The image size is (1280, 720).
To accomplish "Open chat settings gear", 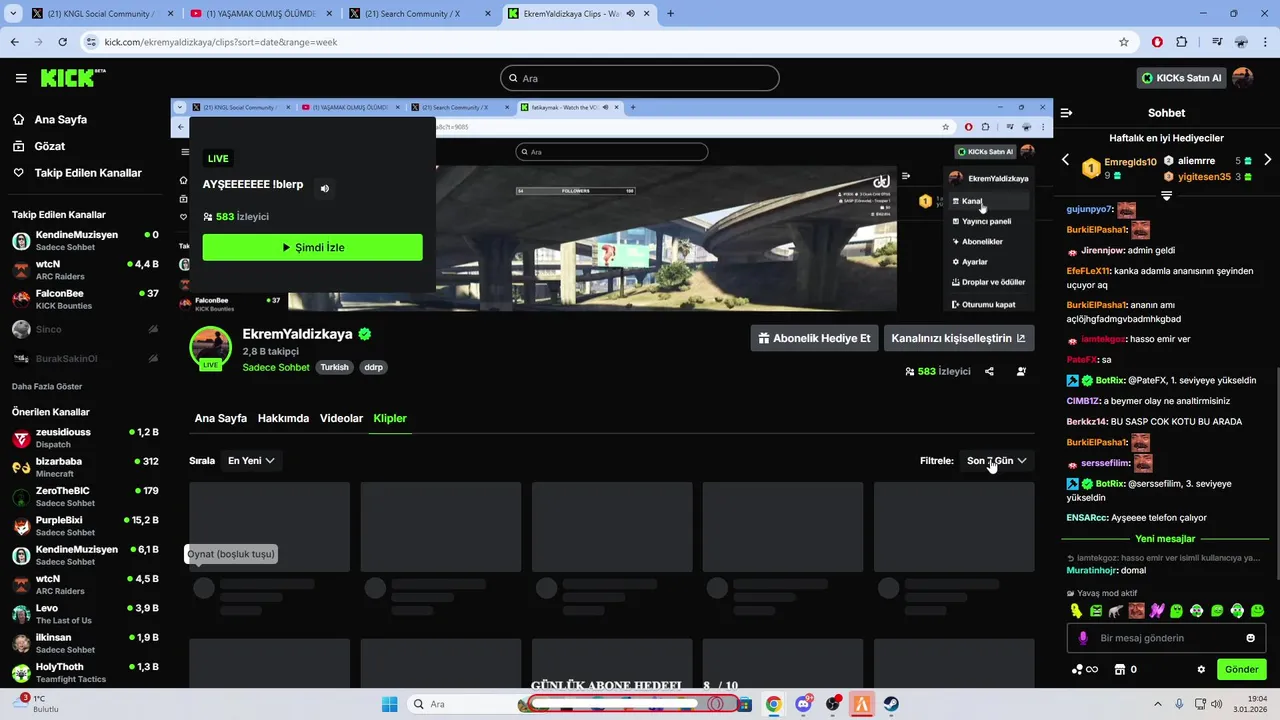I will tap(1201, 669).
